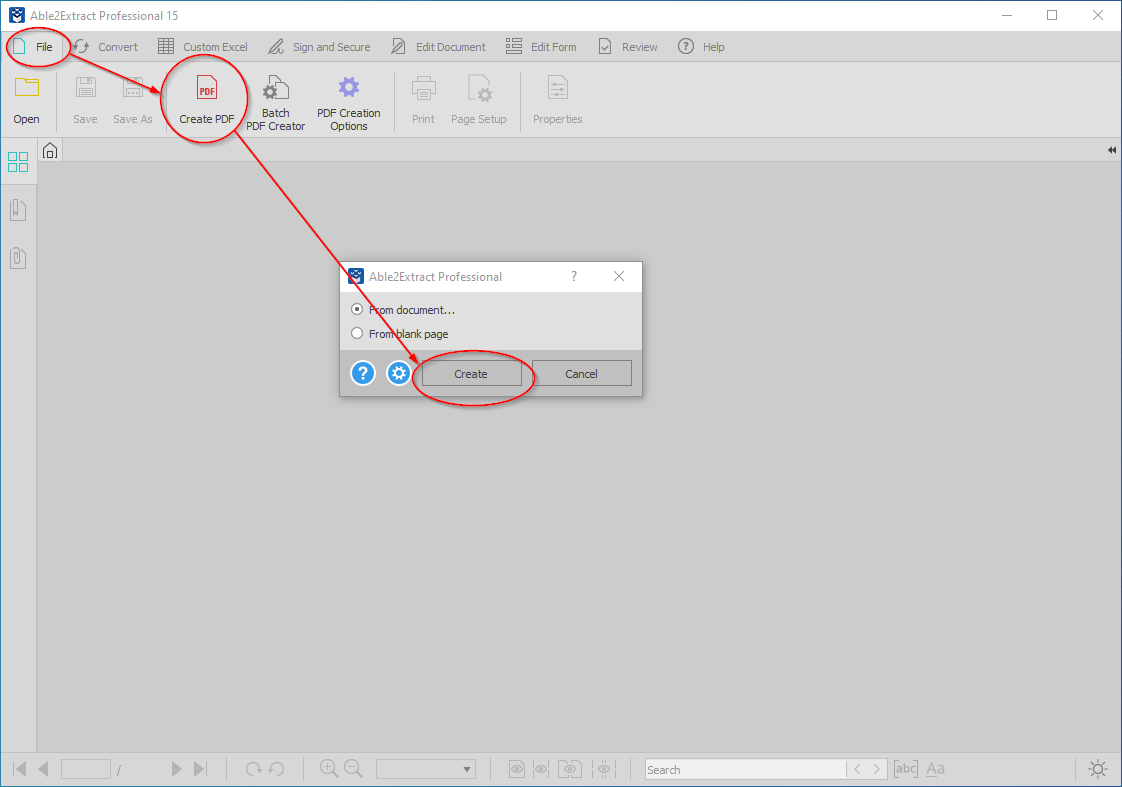Show the attachments panel in sidebar
Viewport: 1122px width, 787px height.
[x=18, y=258]
